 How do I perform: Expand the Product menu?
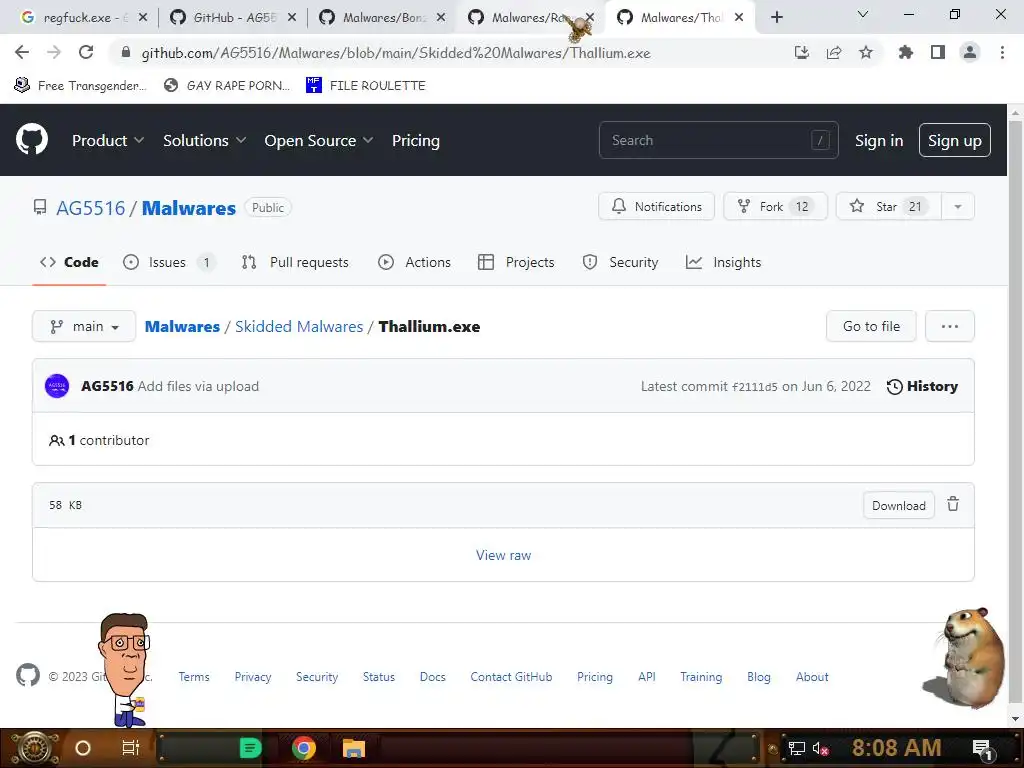point(108,140)
